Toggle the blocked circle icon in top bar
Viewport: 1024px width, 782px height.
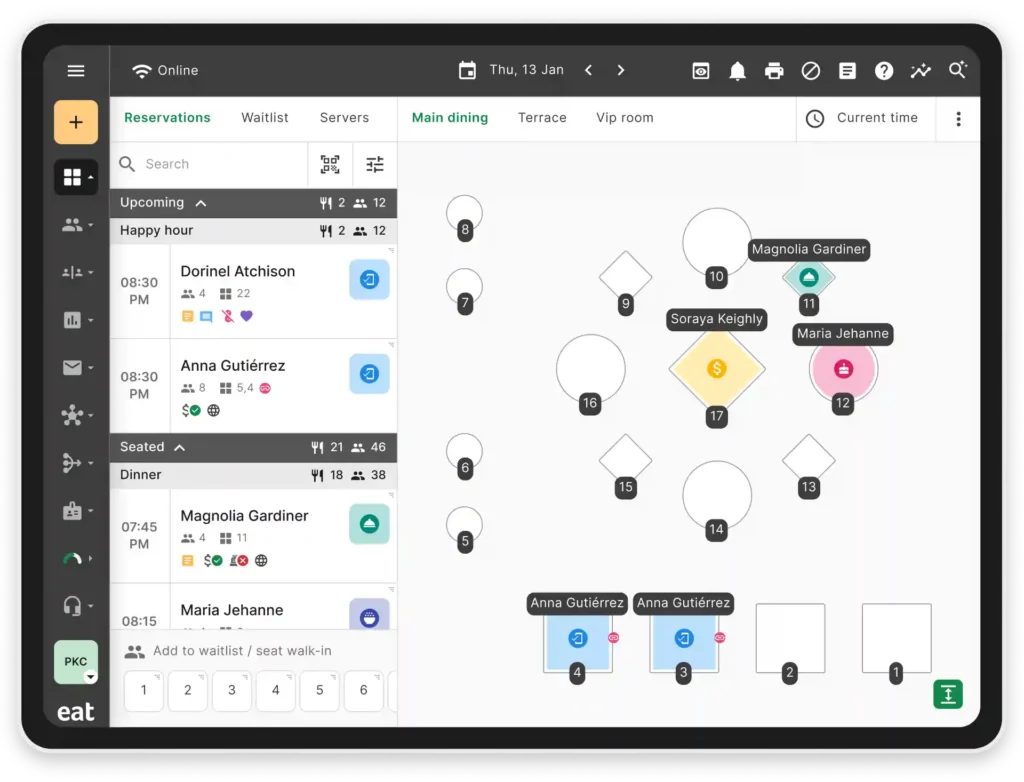pyautogui.click(x=811, y=71)
